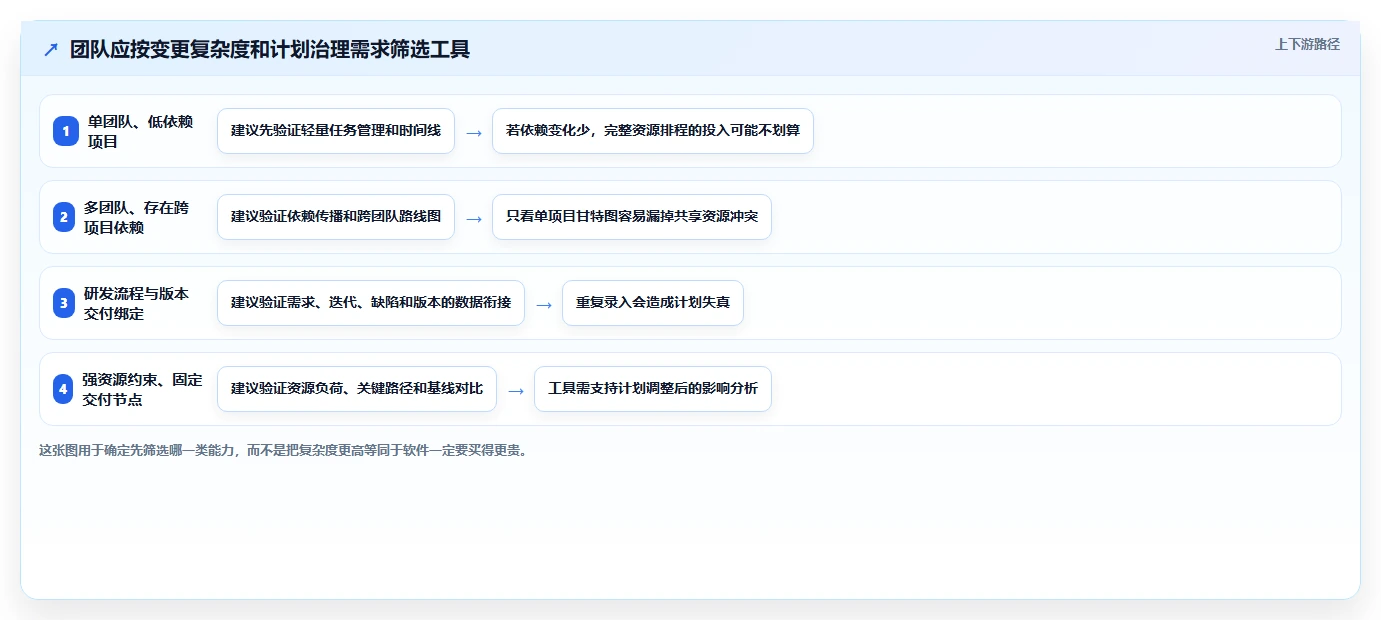
Task: Click the footnote starting with 这张图用于确定先筛选哪一类能力
Action: [283, 450]
